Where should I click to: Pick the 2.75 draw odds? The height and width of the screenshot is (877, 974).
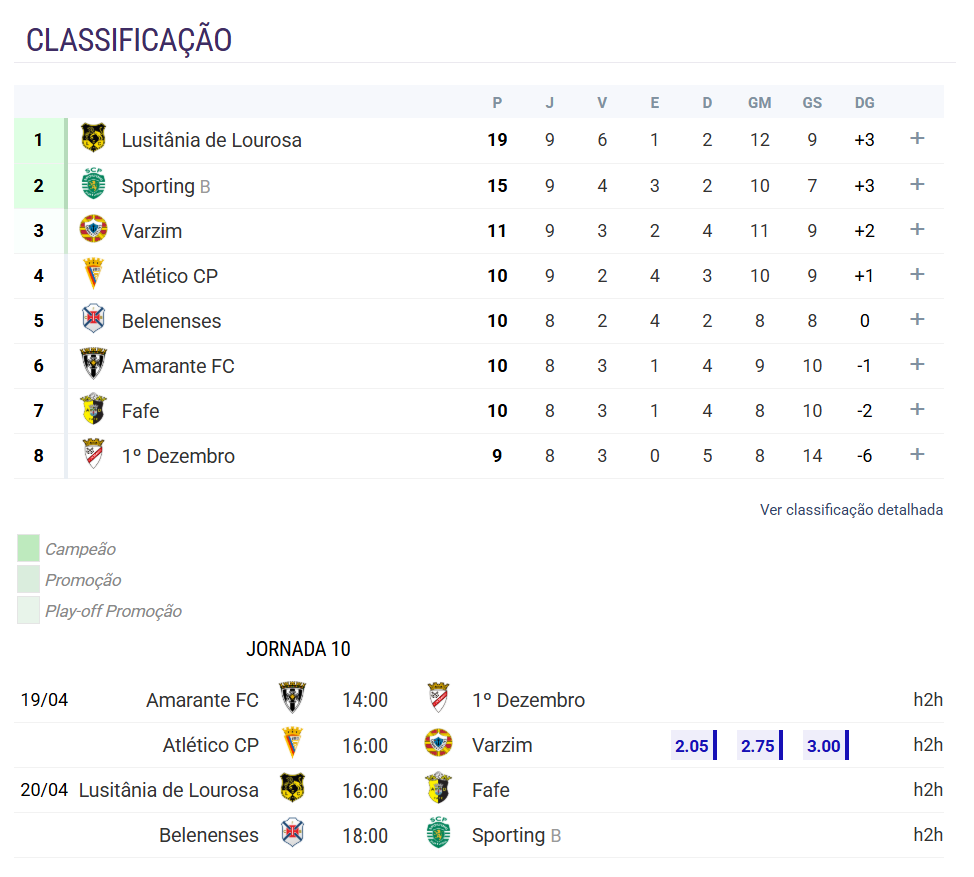click(760, 745)
